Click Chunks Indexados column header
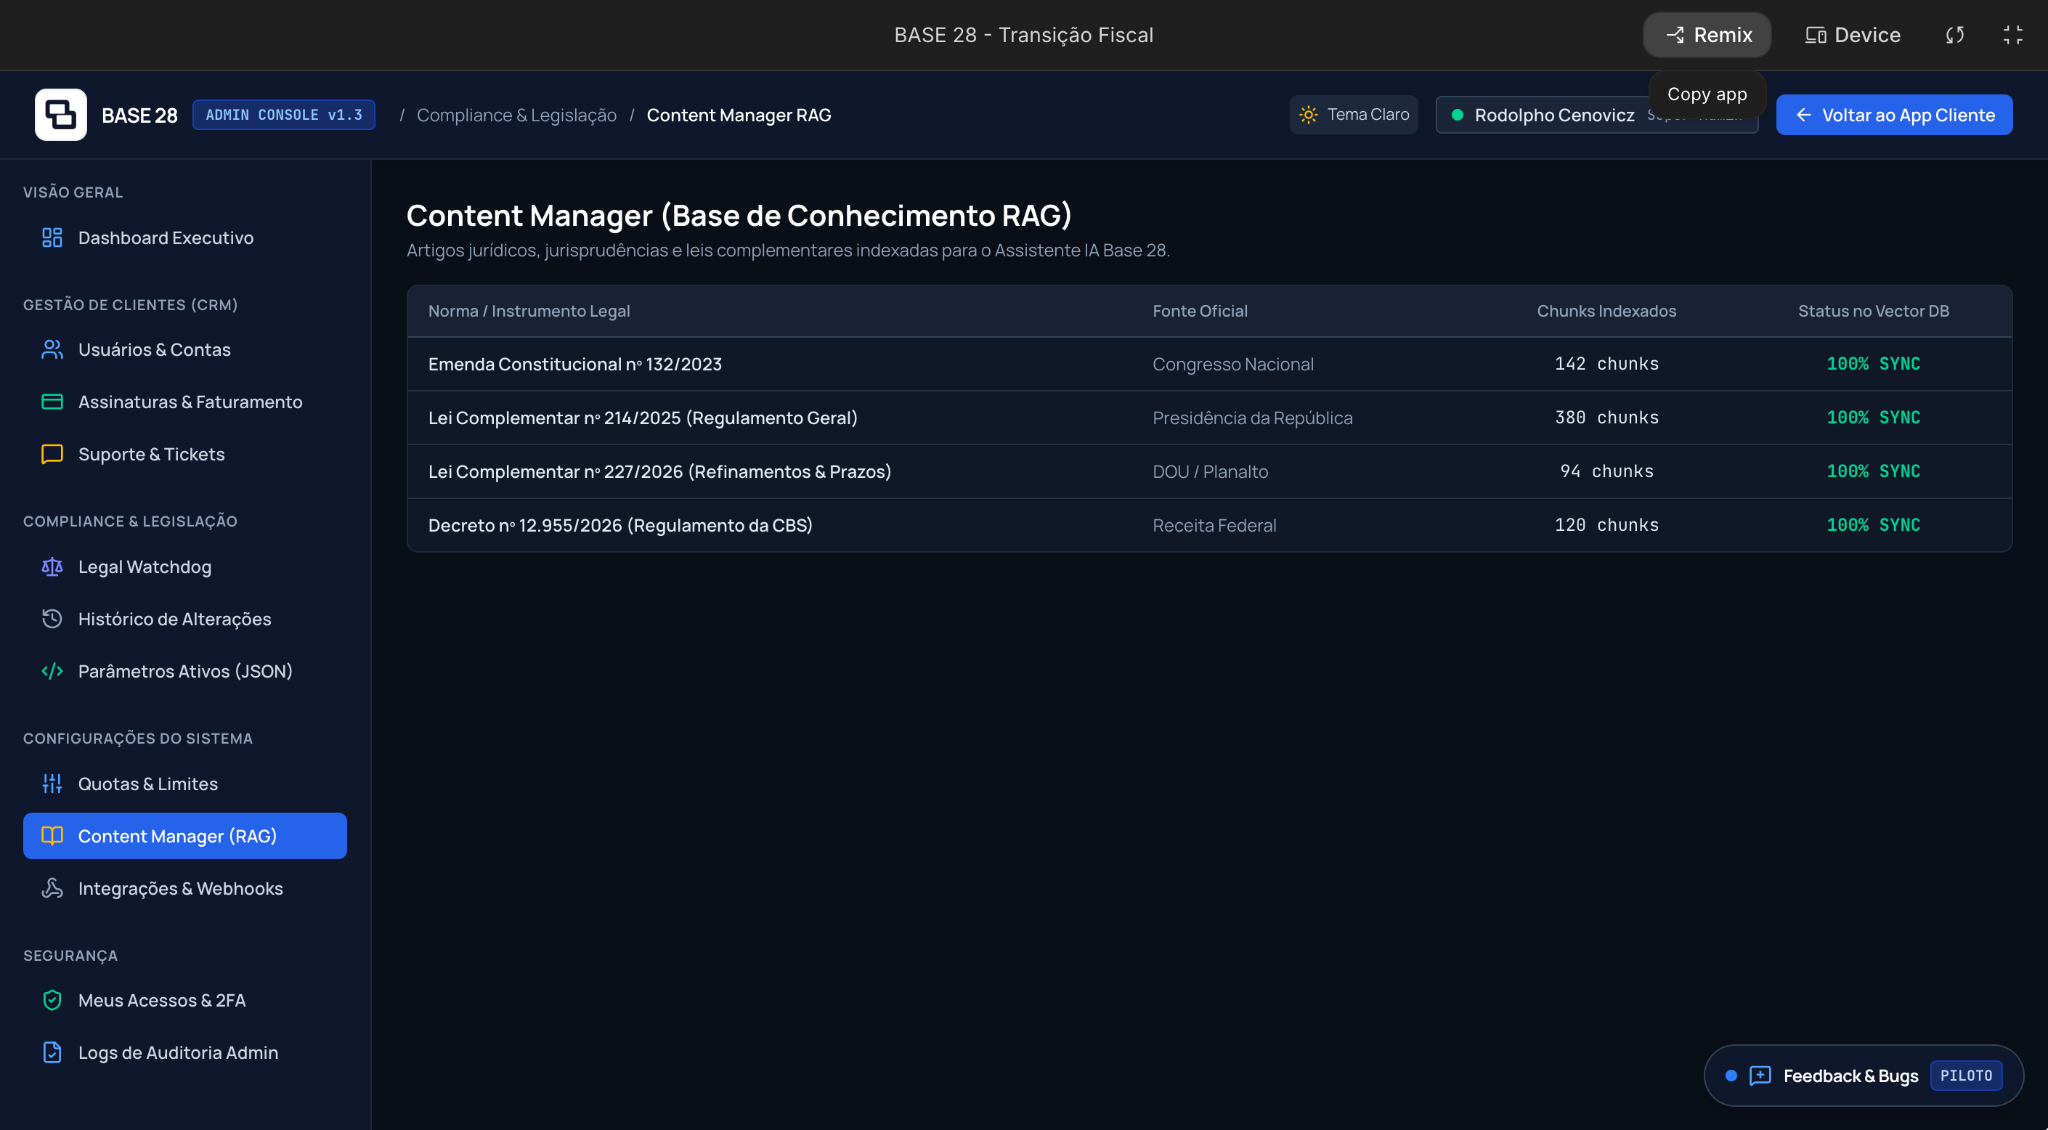The image size is (2048, 1130). point(1606,311)
